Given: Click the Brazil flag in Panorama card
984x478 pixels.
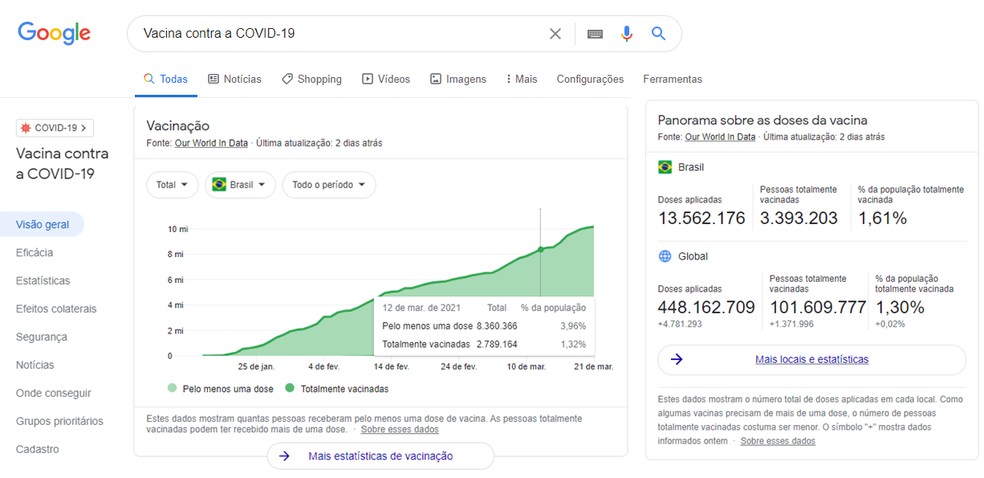Looking at the screenshot, I should pos(665,167).
